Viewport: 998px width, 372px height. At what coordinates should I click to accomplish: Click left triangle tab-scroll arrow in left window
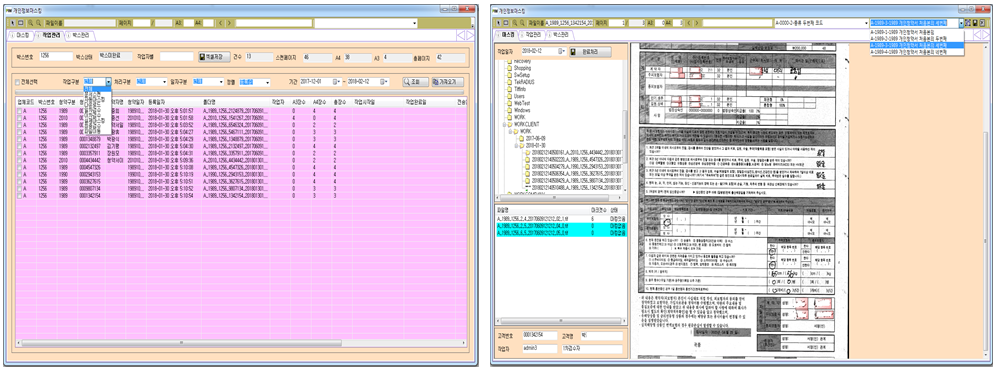460,35
